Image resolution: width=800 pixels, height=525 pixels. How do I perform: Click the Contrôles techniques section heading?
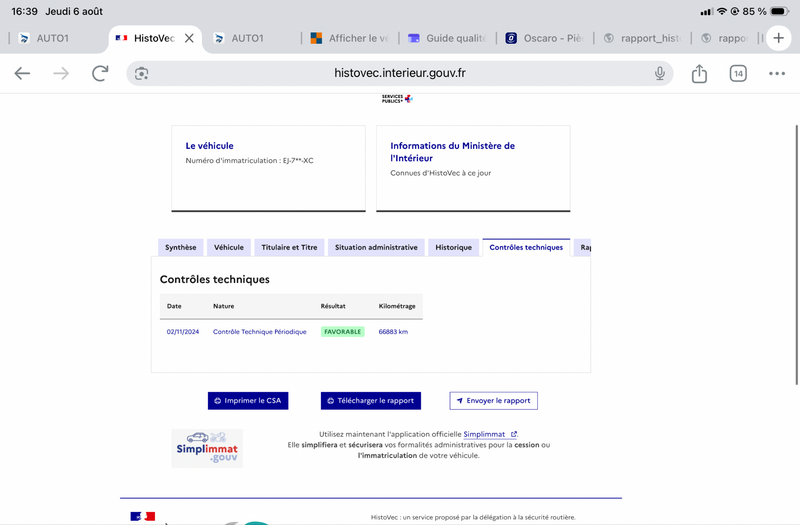[215, 279]
